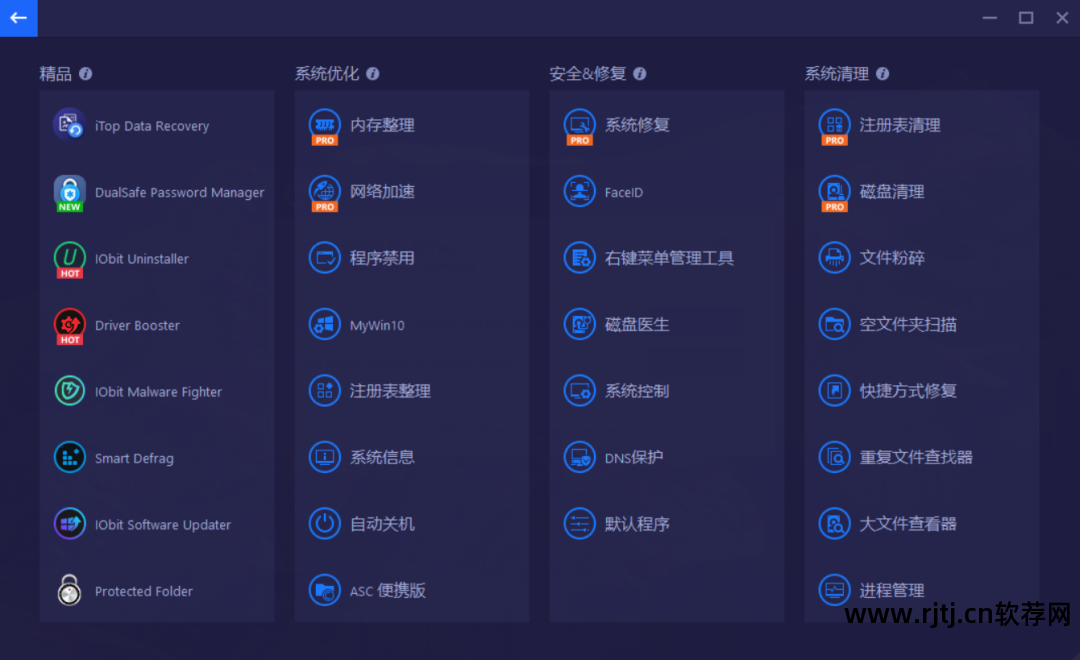
Task: Maximize the toolbox window
Action: click(x=1026, y=18)
